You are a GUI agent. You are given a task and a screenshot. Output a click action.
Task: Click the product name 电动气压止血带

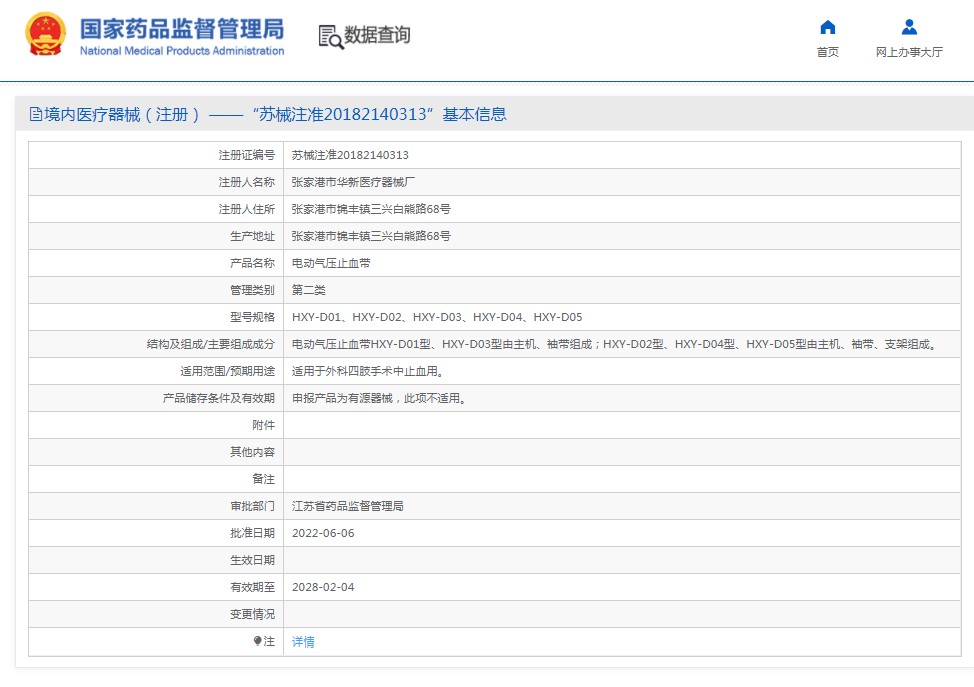331,263
